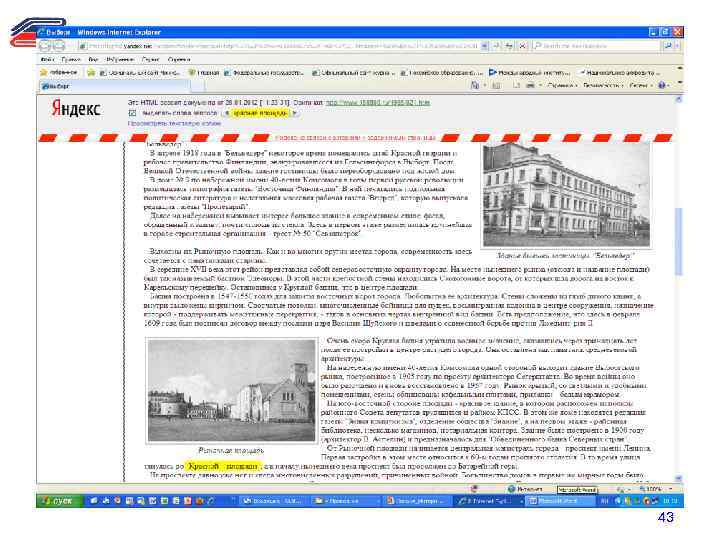This screenshot has width=720, height=540.
Task: Click the Stop loading X icon
Action: [522, 46]
